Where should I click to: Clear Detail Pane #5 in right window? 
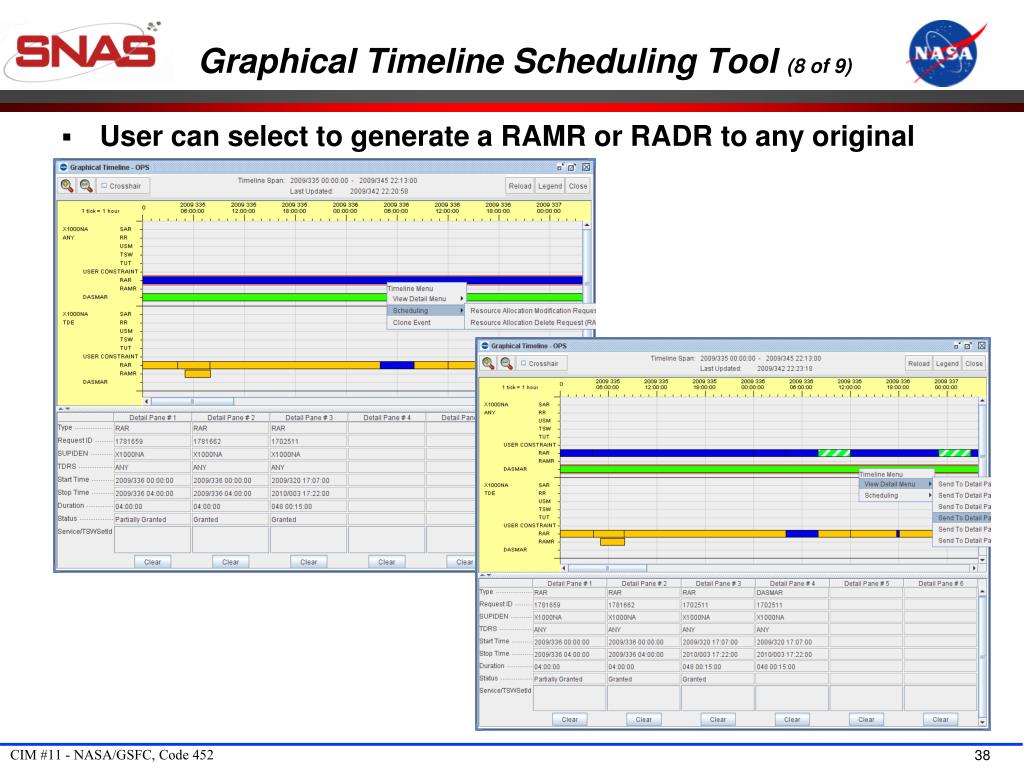coord(866,719)
